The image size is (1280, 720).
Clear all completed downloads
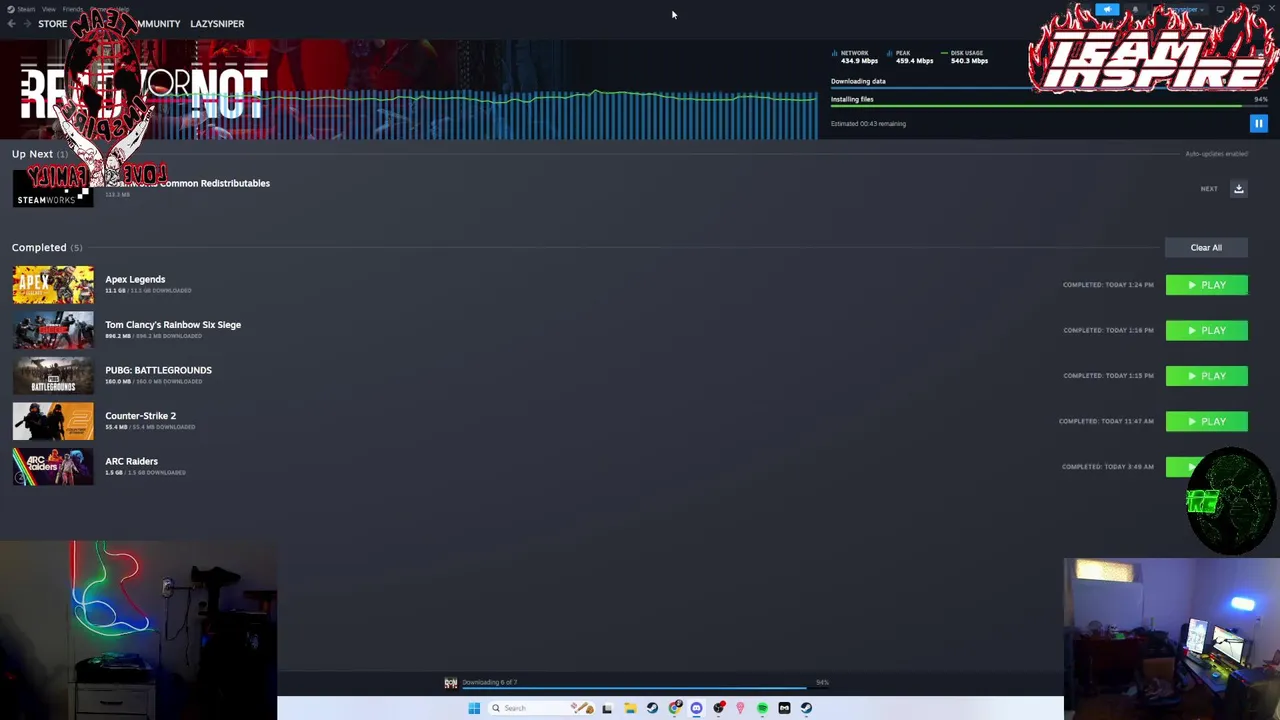(x=1206, y=248)
